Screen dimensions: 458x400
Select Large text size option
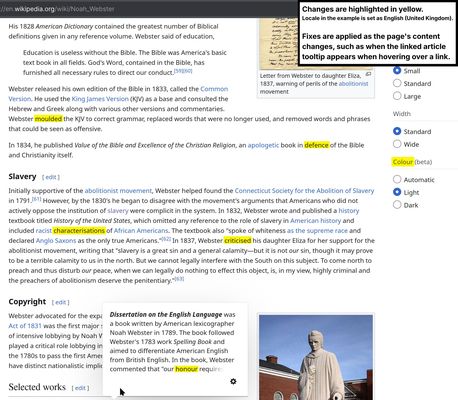[397, 96]
